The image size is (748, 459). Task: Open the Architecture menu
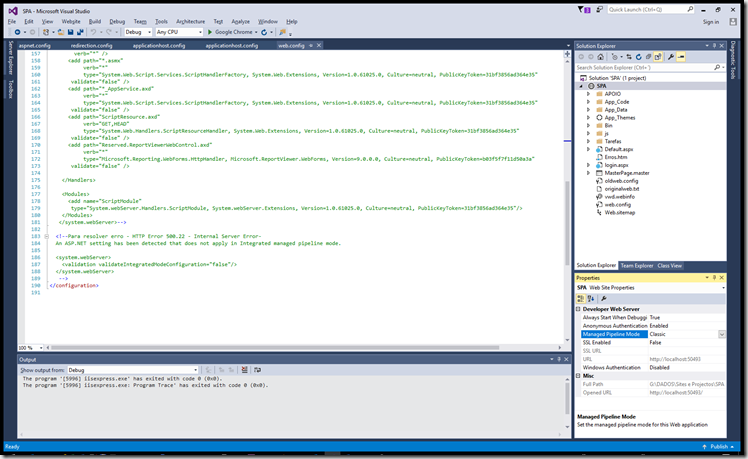pyautogui.click(x=190, y=21)
